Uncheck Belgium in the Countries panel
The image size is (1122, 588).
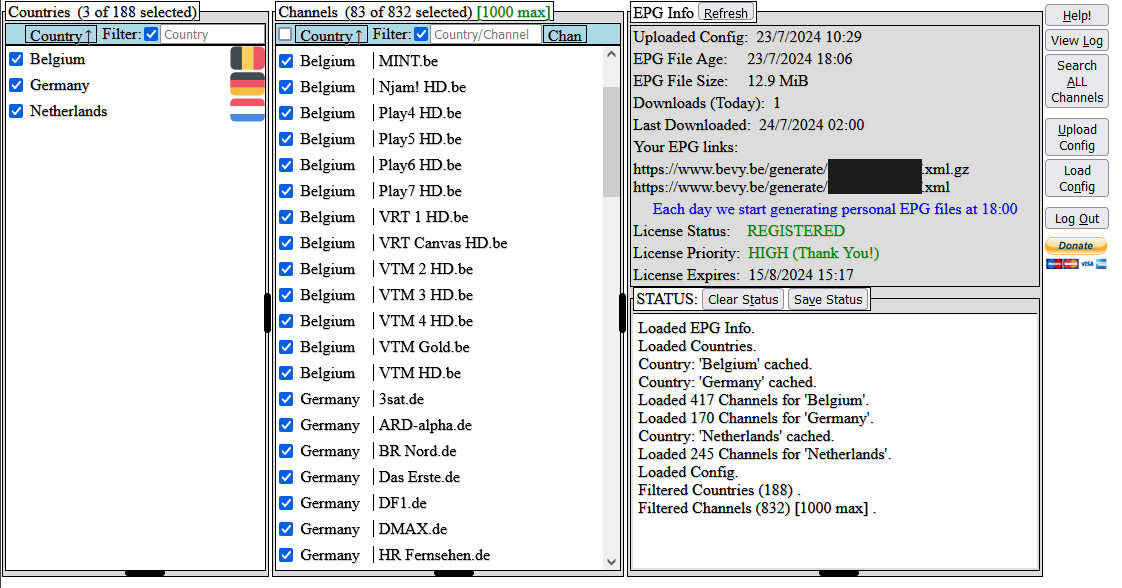point(16,59)
